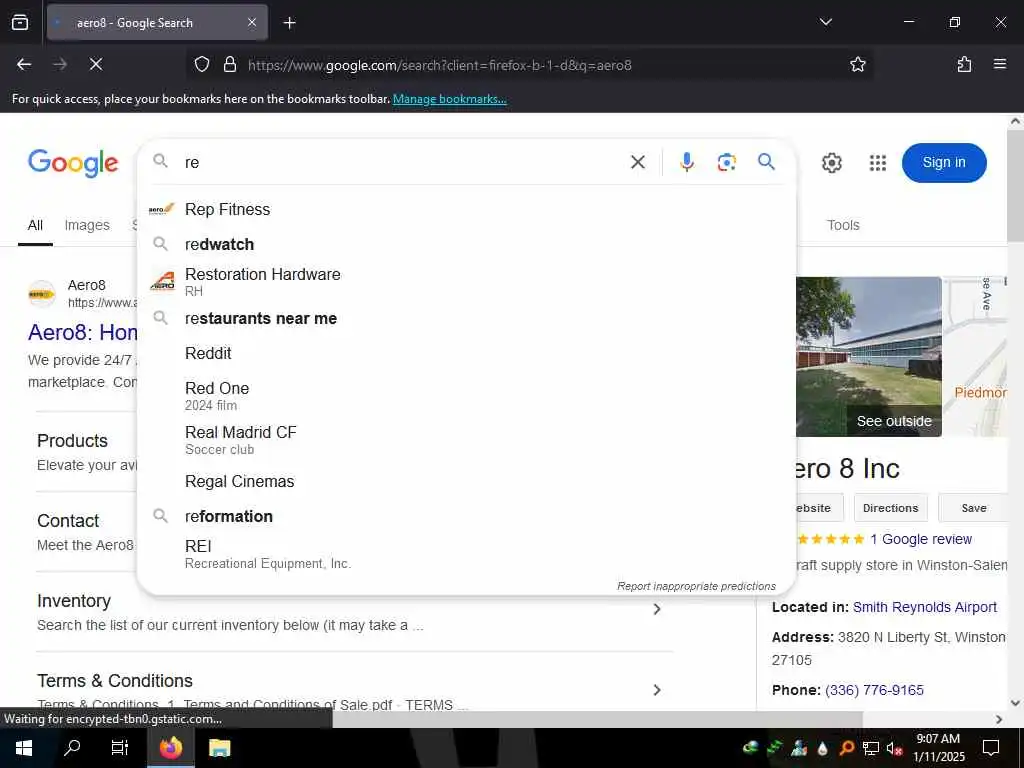This screenshot has height=768, width=1024.
Task: Click the padlock site information icon
Action: (x=230, y=65)
